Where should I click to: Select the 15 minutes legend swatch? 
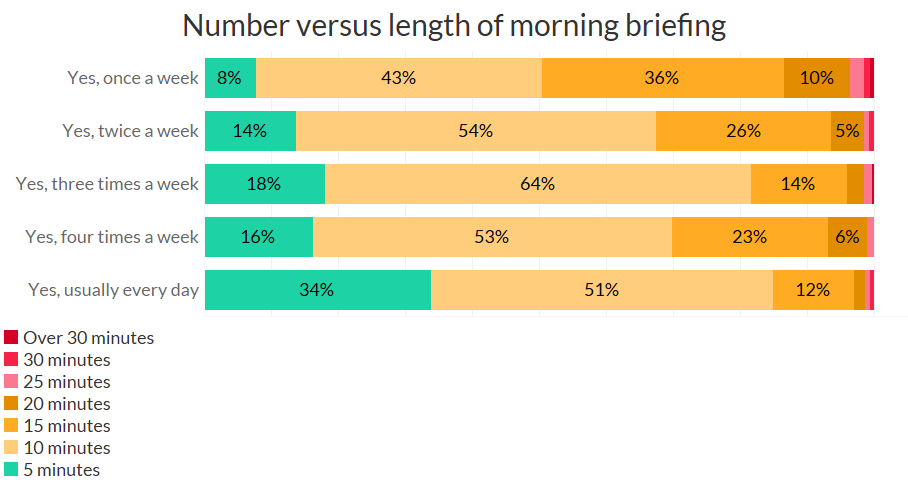tap(11, 426)
